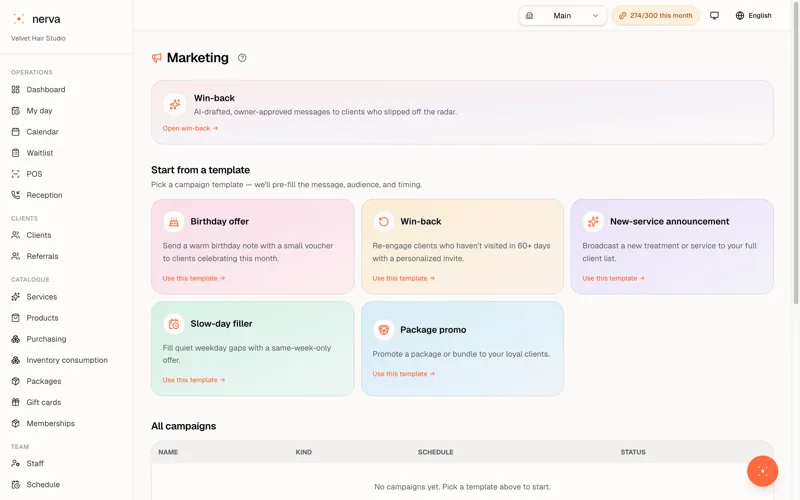Click the Birthday offer cake icon

174,221
